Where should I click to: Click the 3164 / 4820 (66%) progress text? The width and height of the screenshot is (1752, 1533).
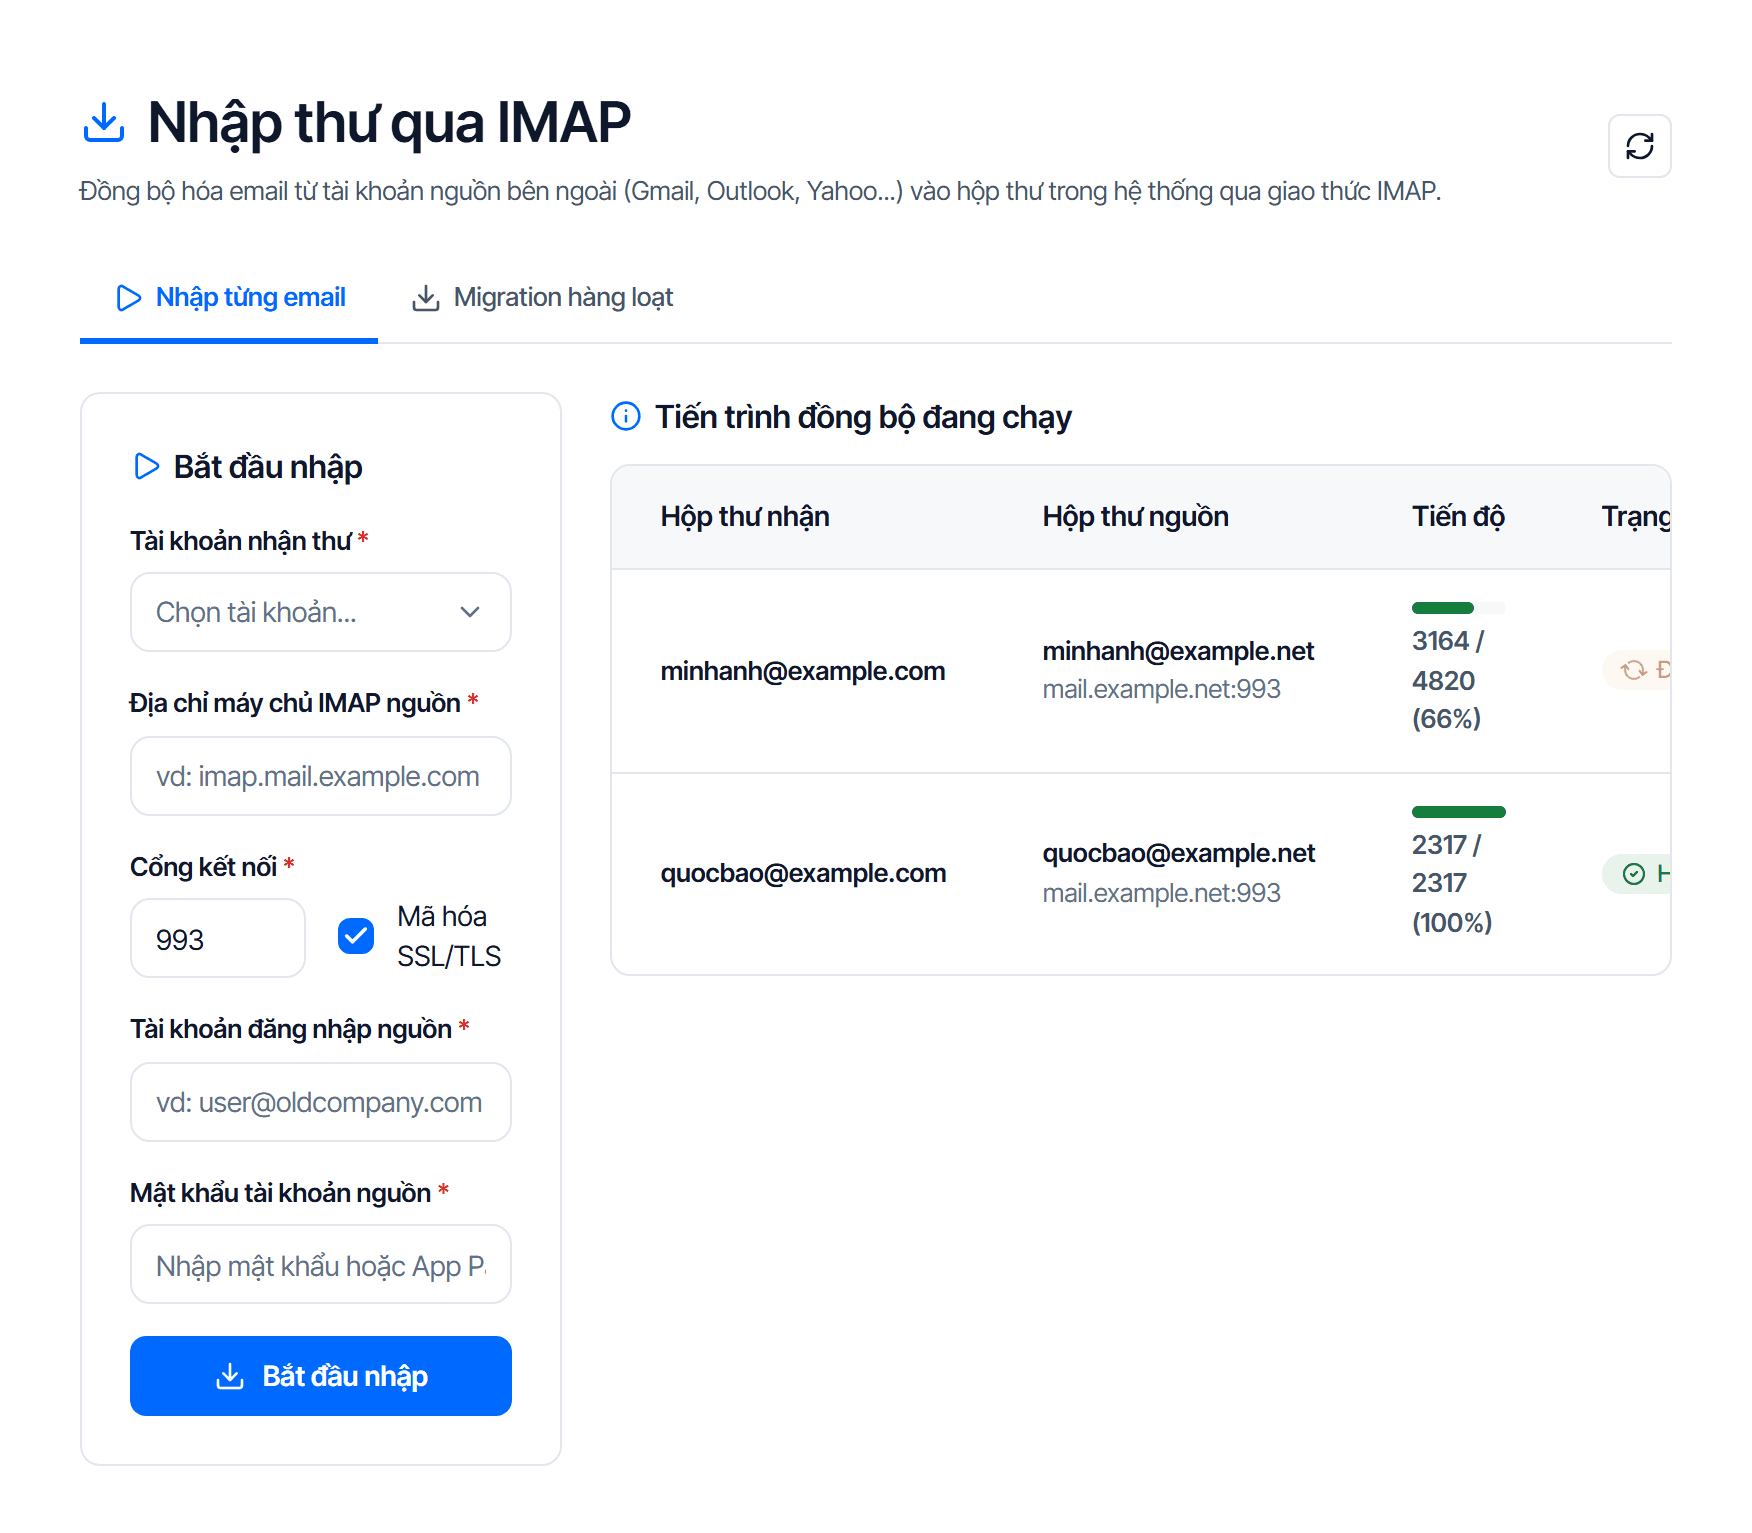1448,680
